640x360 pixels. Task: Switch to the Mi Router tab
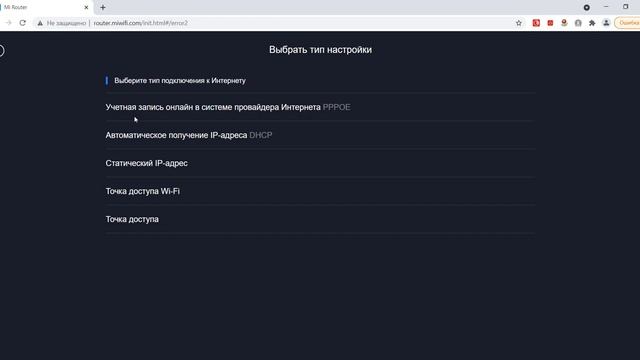pyautogui.click(x=44, y=7)
